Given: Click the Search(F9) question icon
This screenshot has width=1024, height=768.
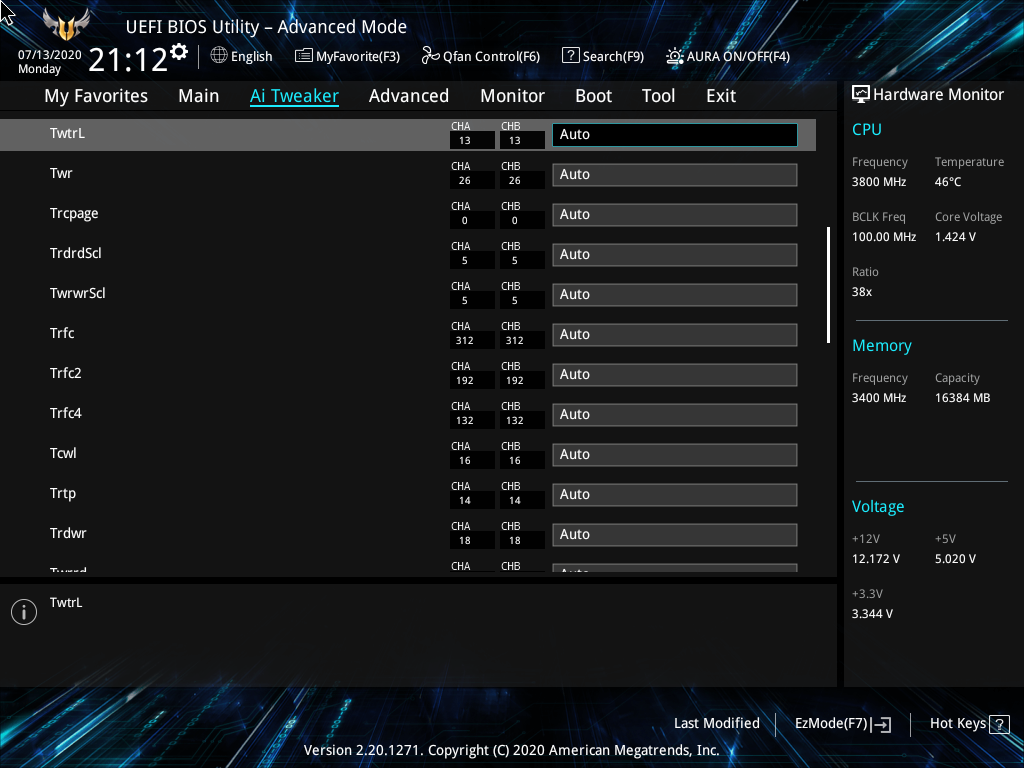Looking at the screenshot, I should point(570,56).
